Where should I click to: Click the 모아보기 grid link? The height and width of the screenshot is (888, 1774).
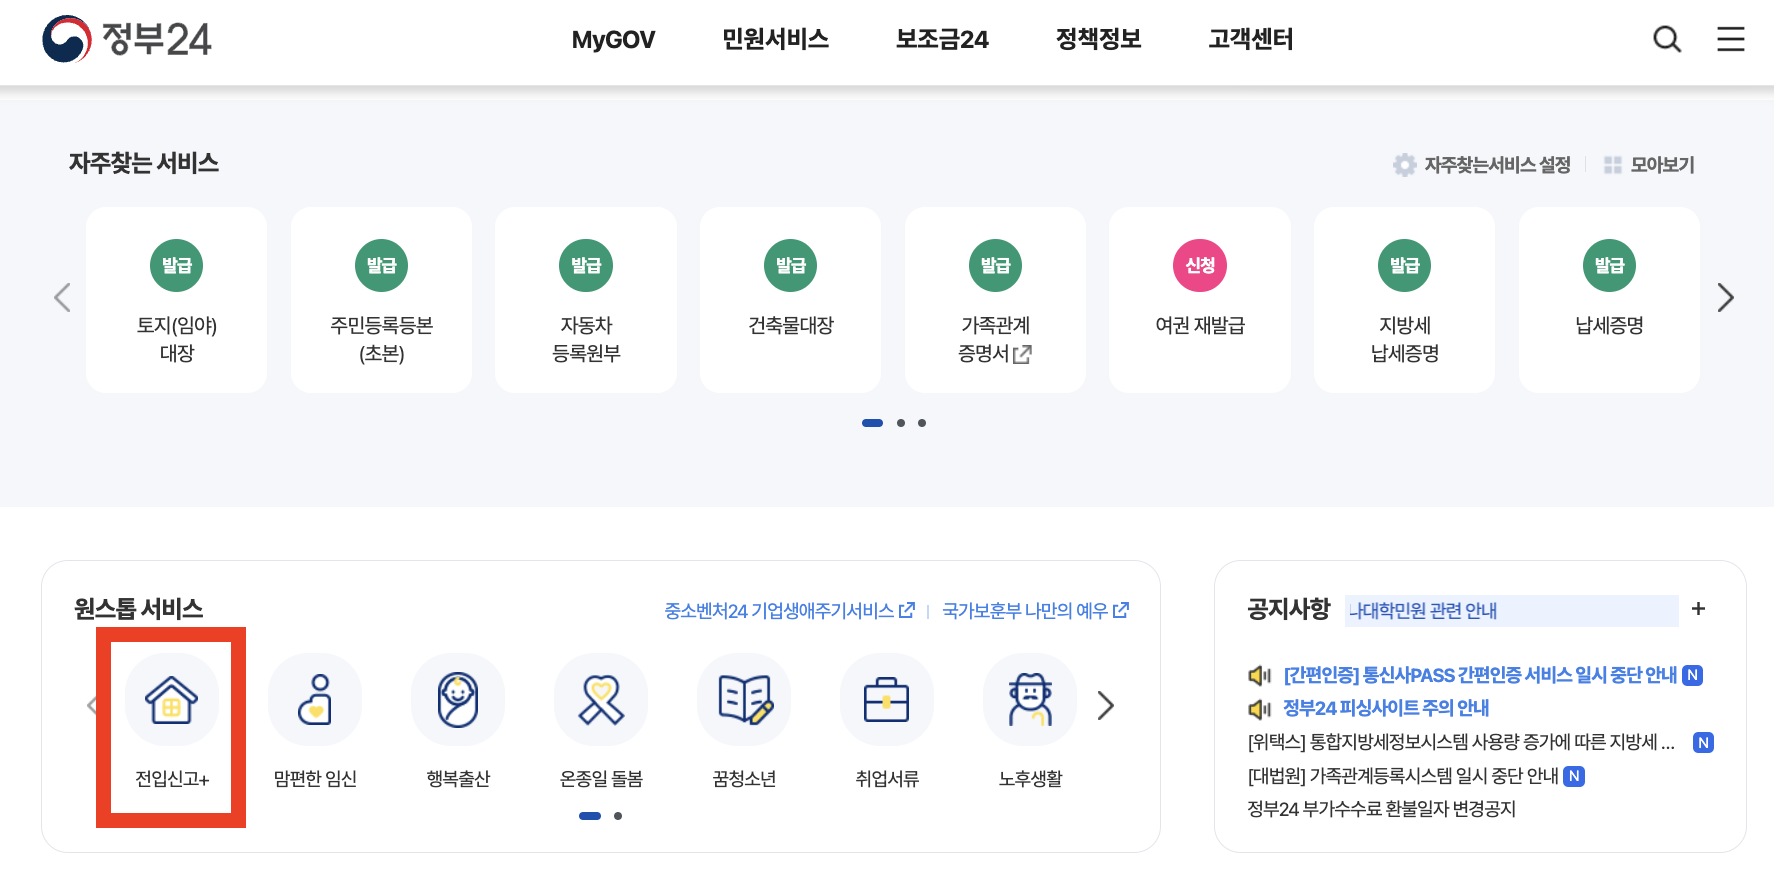pyautogui.click(x=1649, y=165)
